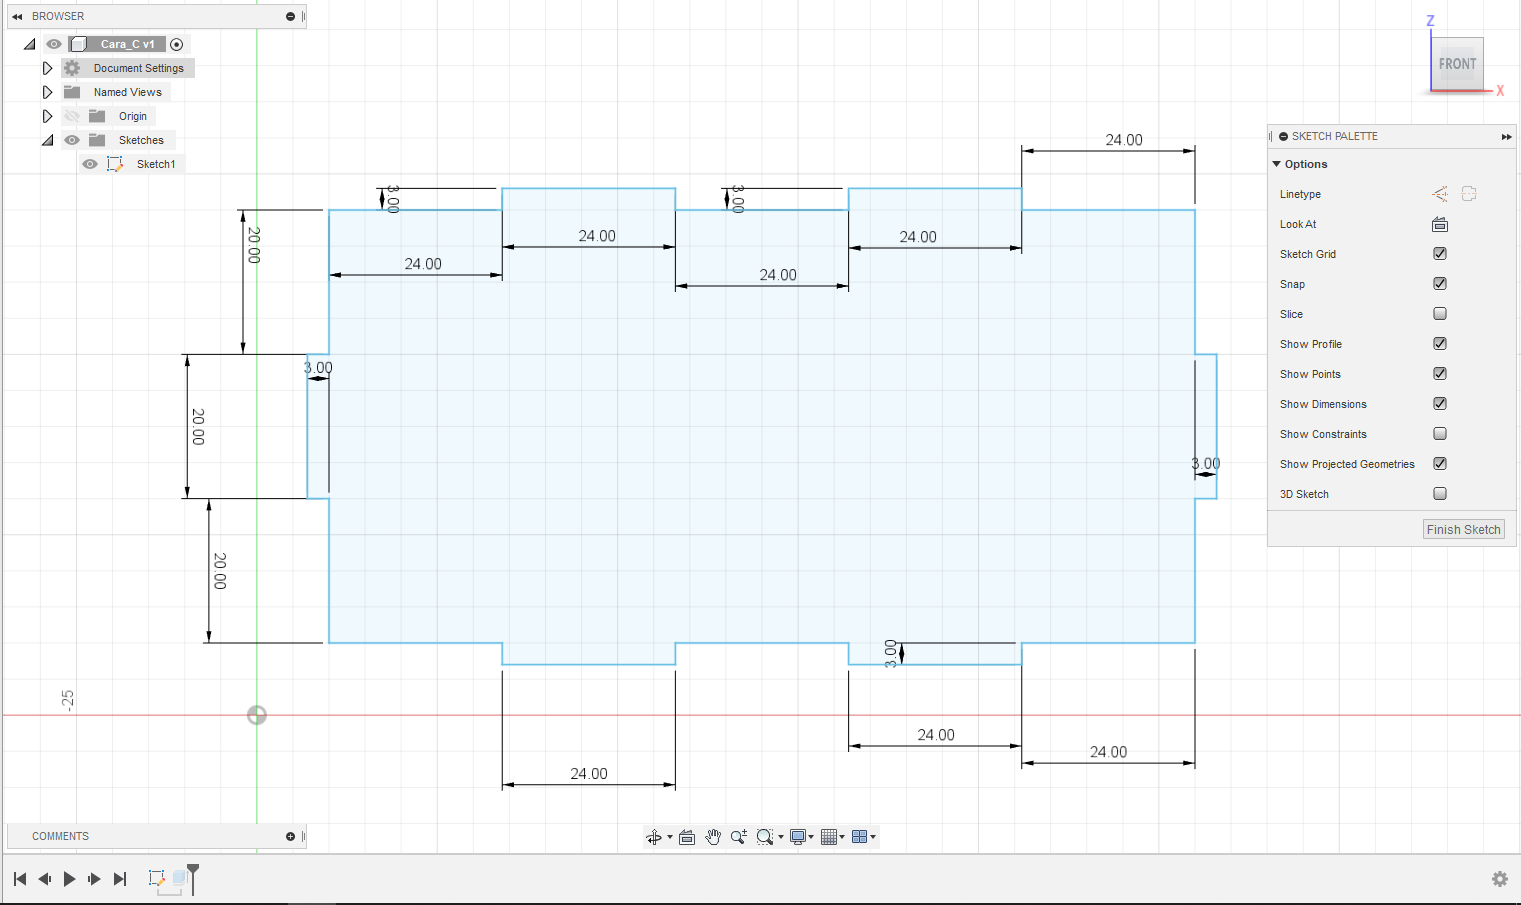Select the sketch feature in the timeline
The image size is (1521, 905).
(x=157, y=878)
